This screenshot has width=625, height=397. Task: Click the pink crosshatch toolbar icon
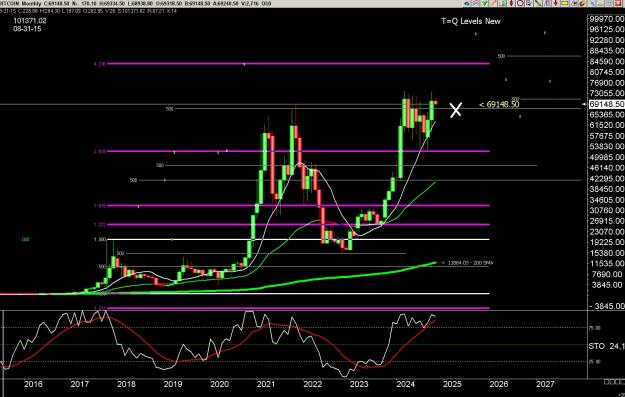click(475, 3)
